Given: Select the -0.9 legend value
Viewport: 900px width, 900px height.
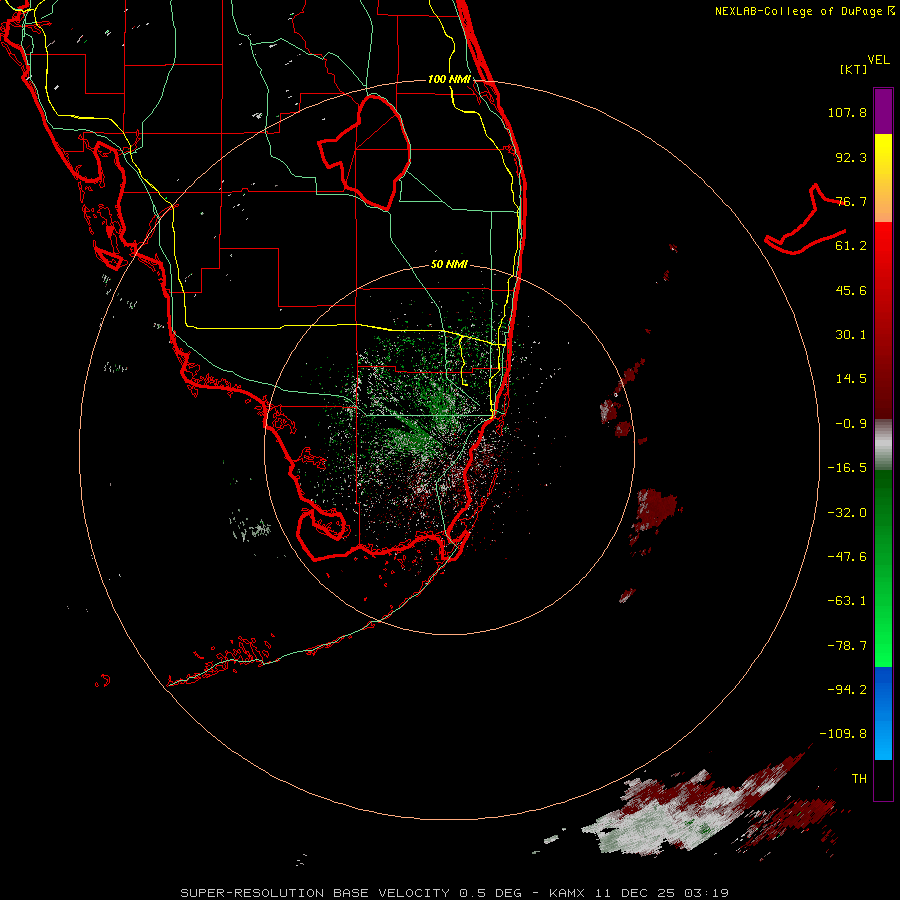Looking at the screenshot, I should point(851,424).
